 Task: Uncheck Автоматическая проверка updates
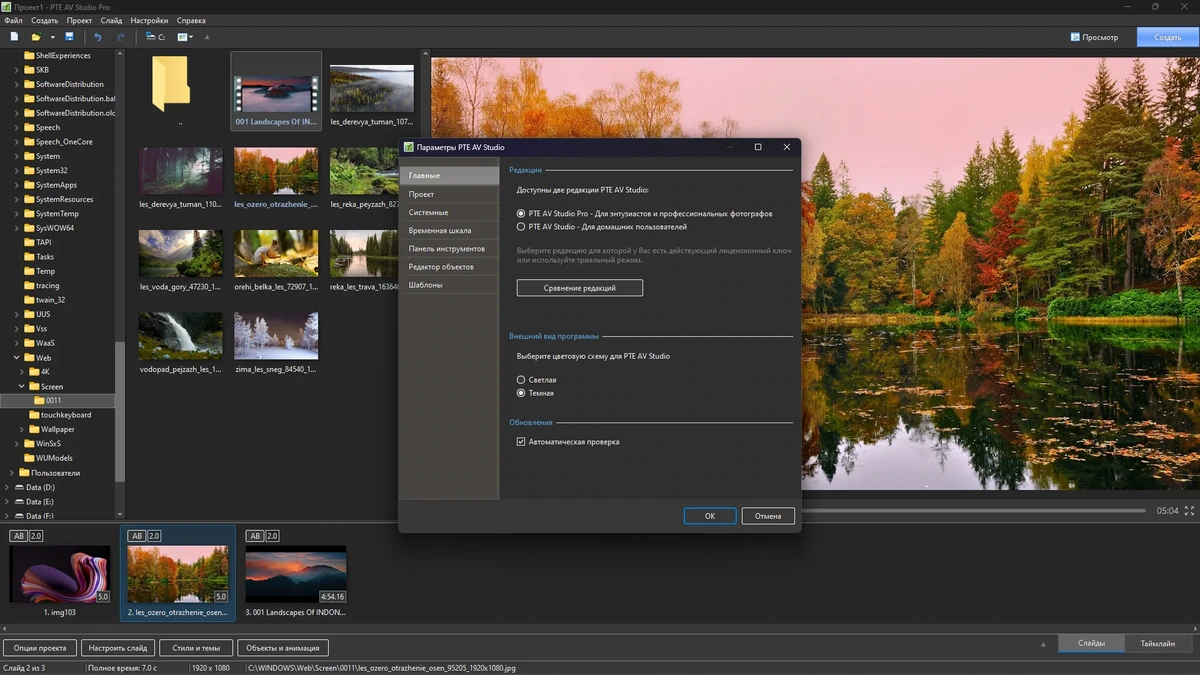pyautogui.click(x=521, y=442)
